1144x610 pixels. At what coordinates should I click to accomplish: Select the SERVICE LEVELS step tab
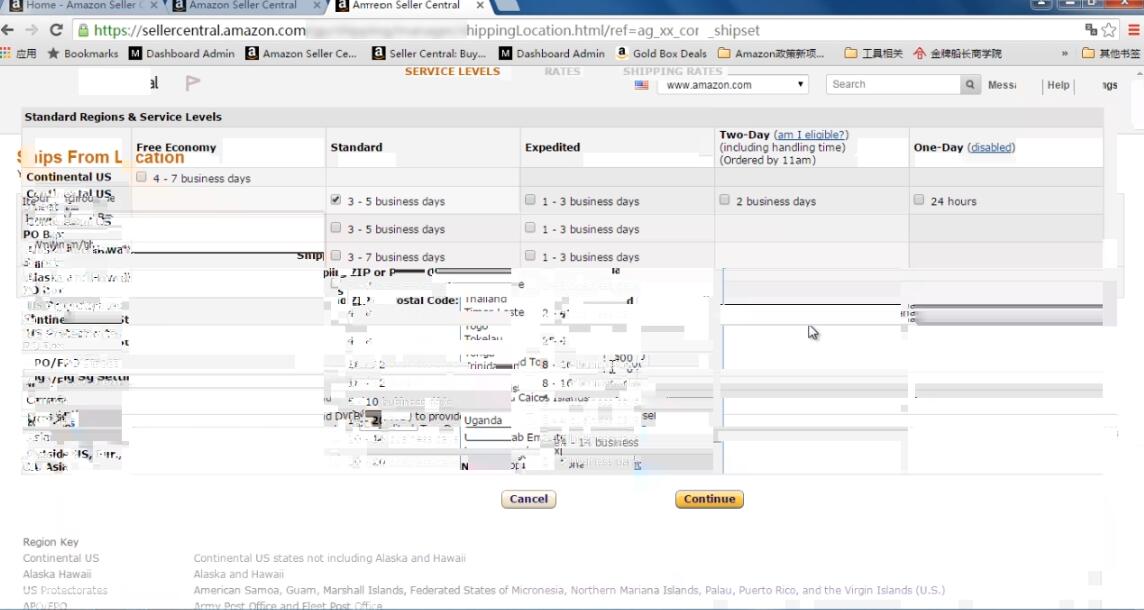(x=452, y=72)
